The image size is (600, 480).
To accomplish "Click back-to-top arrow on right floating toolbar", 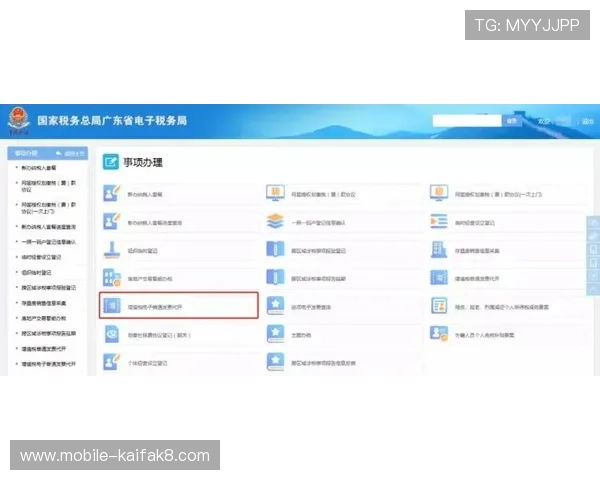I will [x=593, y=289].
